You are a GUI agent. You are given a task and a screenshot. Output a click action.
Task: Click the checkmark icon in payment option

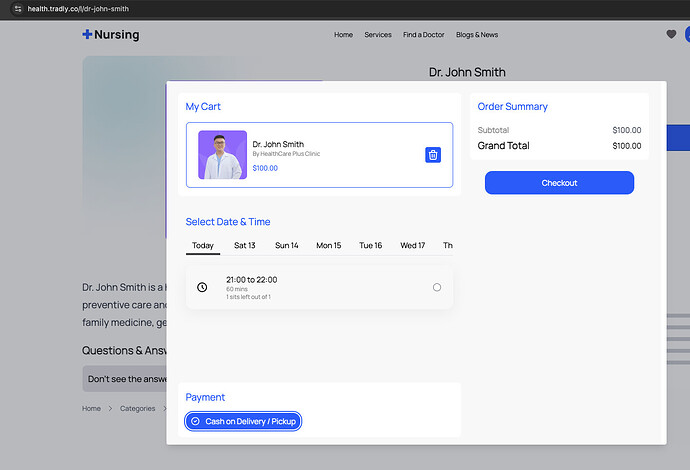pyautogui.click(x=196, y=421)
